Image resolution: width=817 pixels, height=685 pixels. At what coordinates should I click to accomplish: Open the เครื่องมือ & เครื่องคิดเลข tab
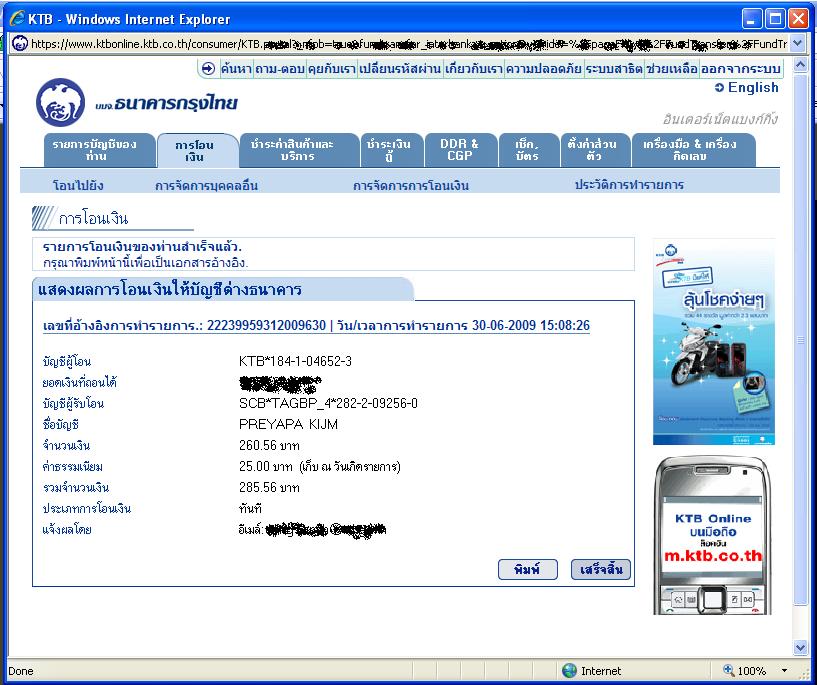pyautogui.click(x=693, y=150)
